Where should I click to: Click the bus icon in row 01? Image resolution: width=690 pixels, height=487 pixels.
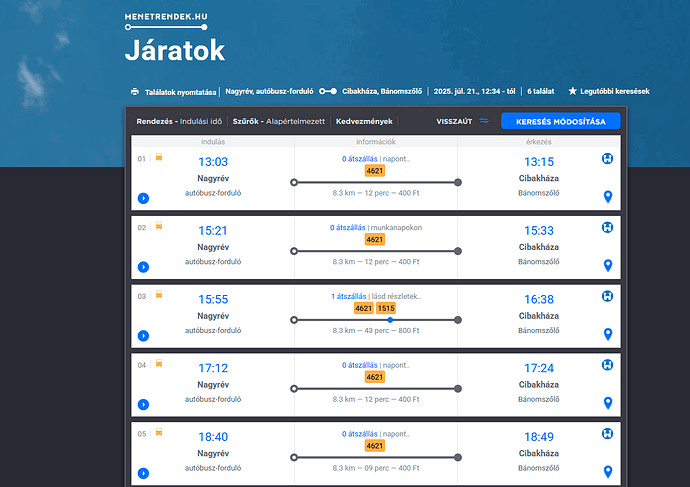click(159, 157)
